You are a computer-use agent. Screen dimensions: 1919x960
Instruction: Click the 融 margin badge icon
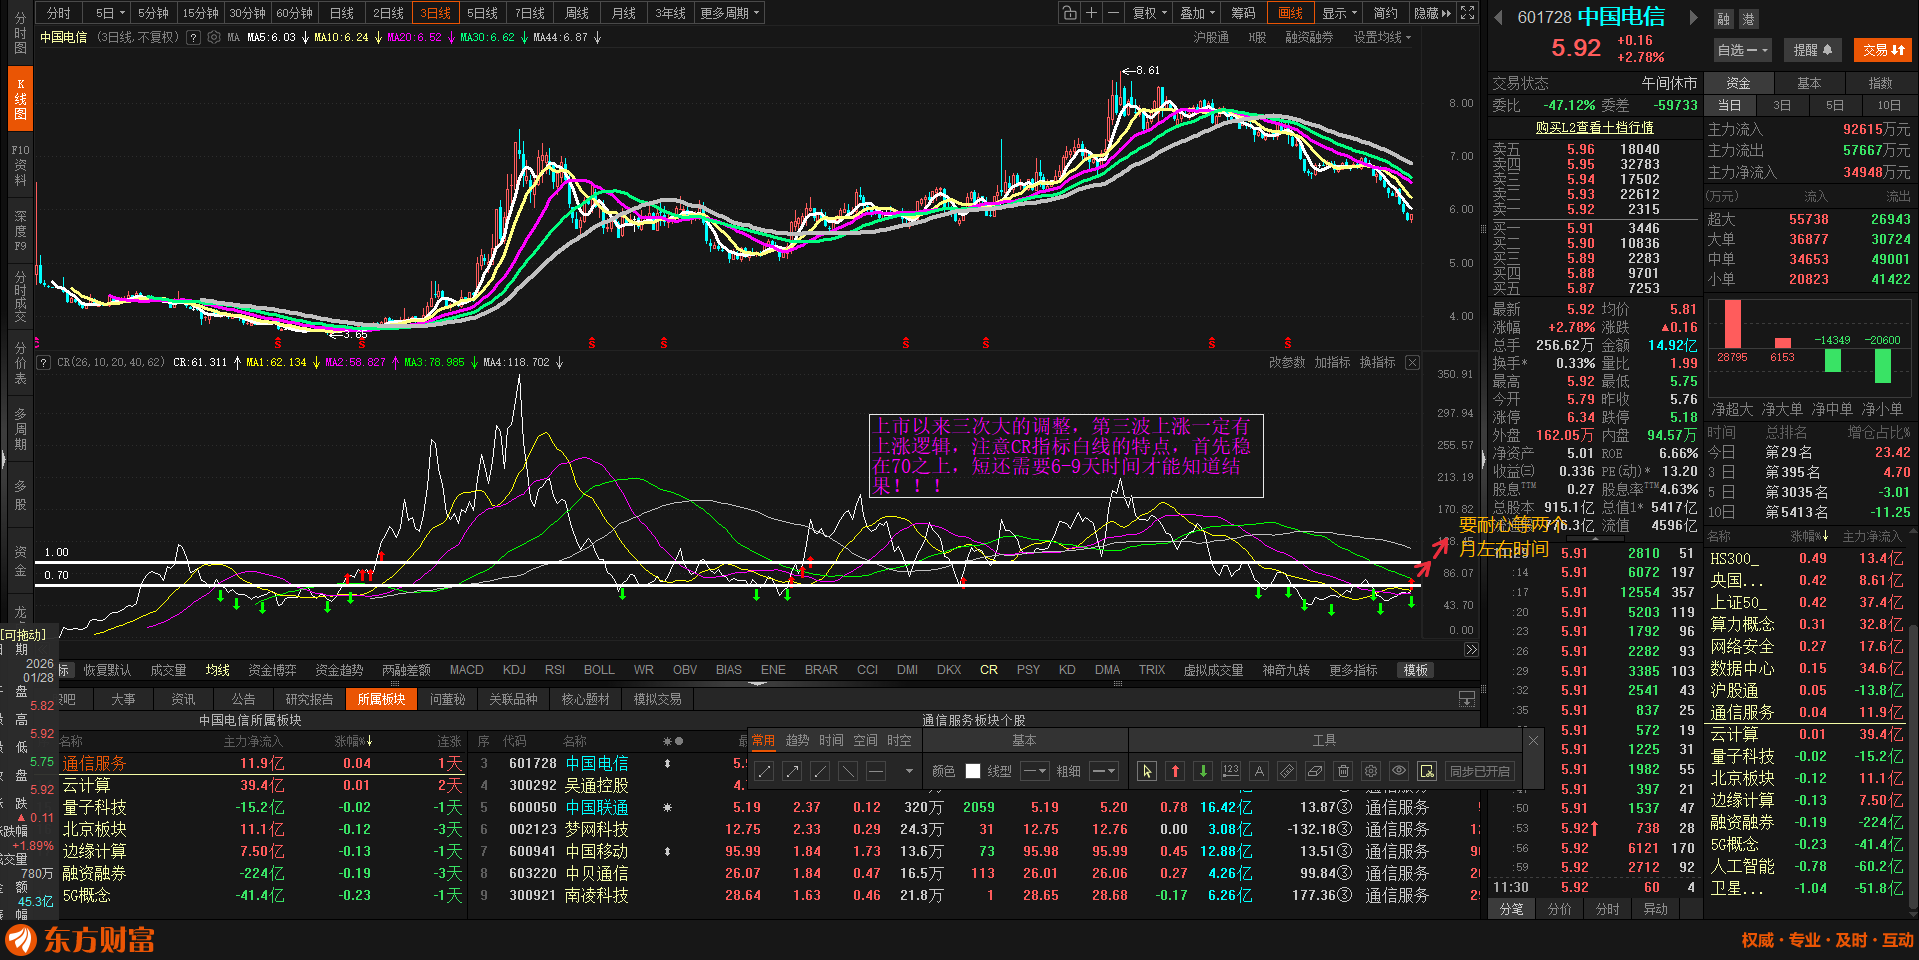coord(1724,19)
